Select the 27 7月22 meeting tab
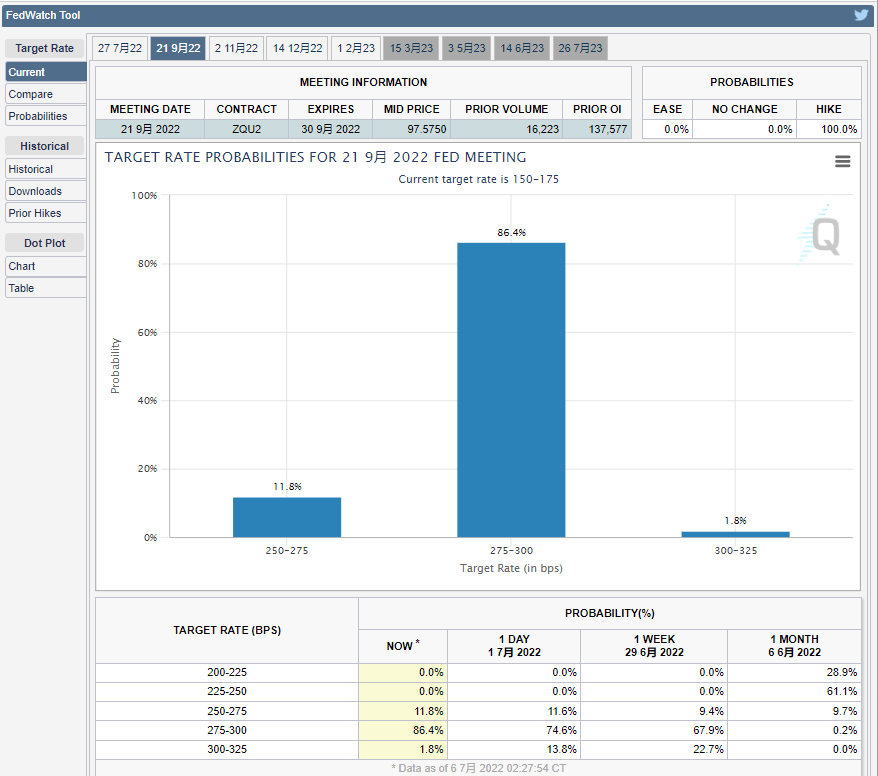Image resolution: width=878 pixels, height=776 pixels. coord(120,48)
